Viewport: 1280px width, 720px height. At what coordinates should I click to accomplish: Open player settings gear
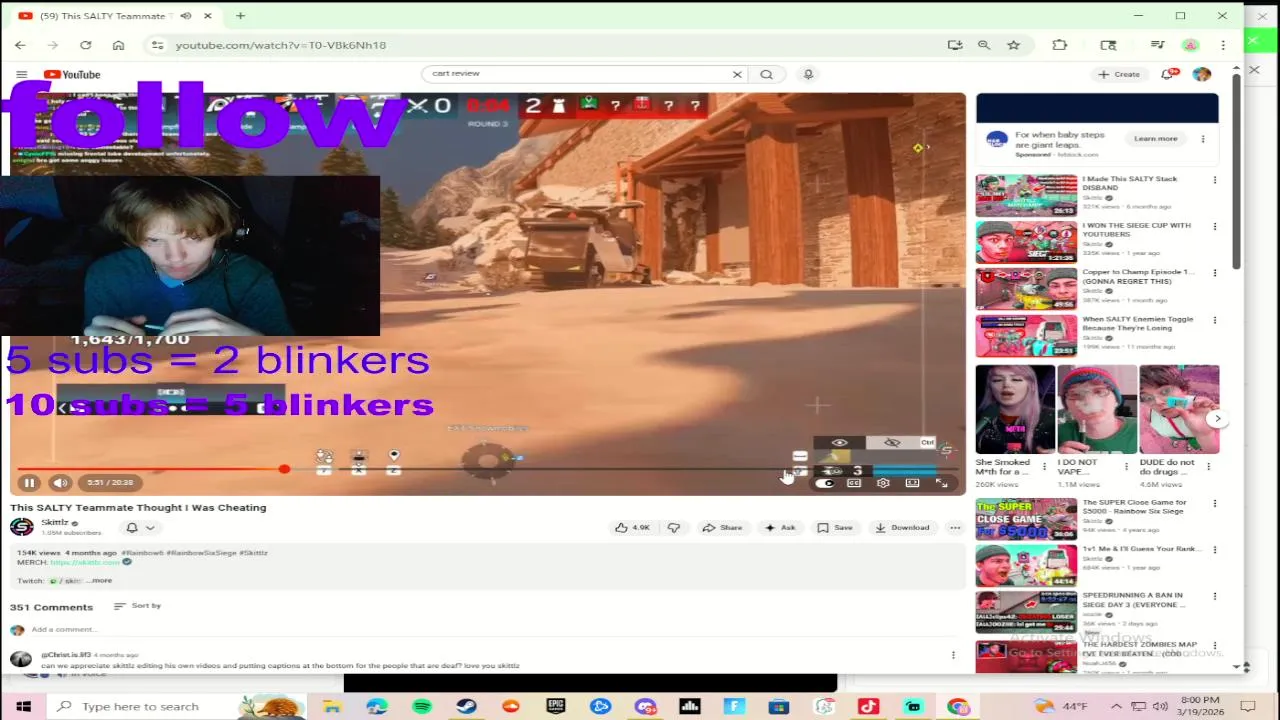(x=883, y=483)
